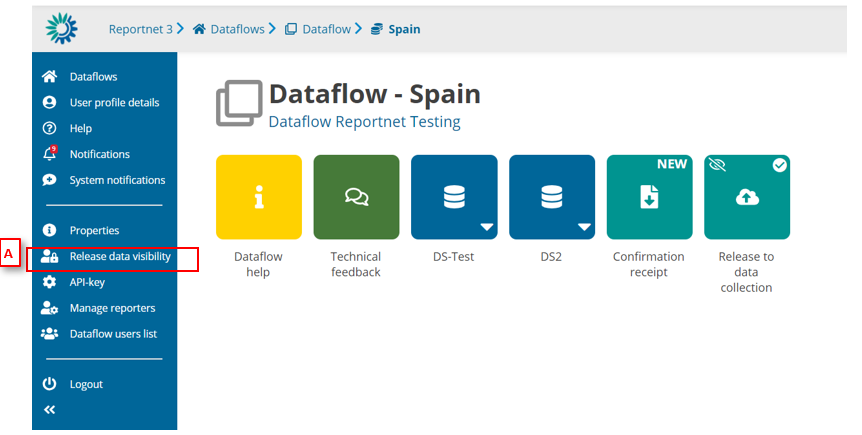Click the Reportnet sunburst logo
The width and height of the screenshot is (862, 435).
(x=61, y=28)
